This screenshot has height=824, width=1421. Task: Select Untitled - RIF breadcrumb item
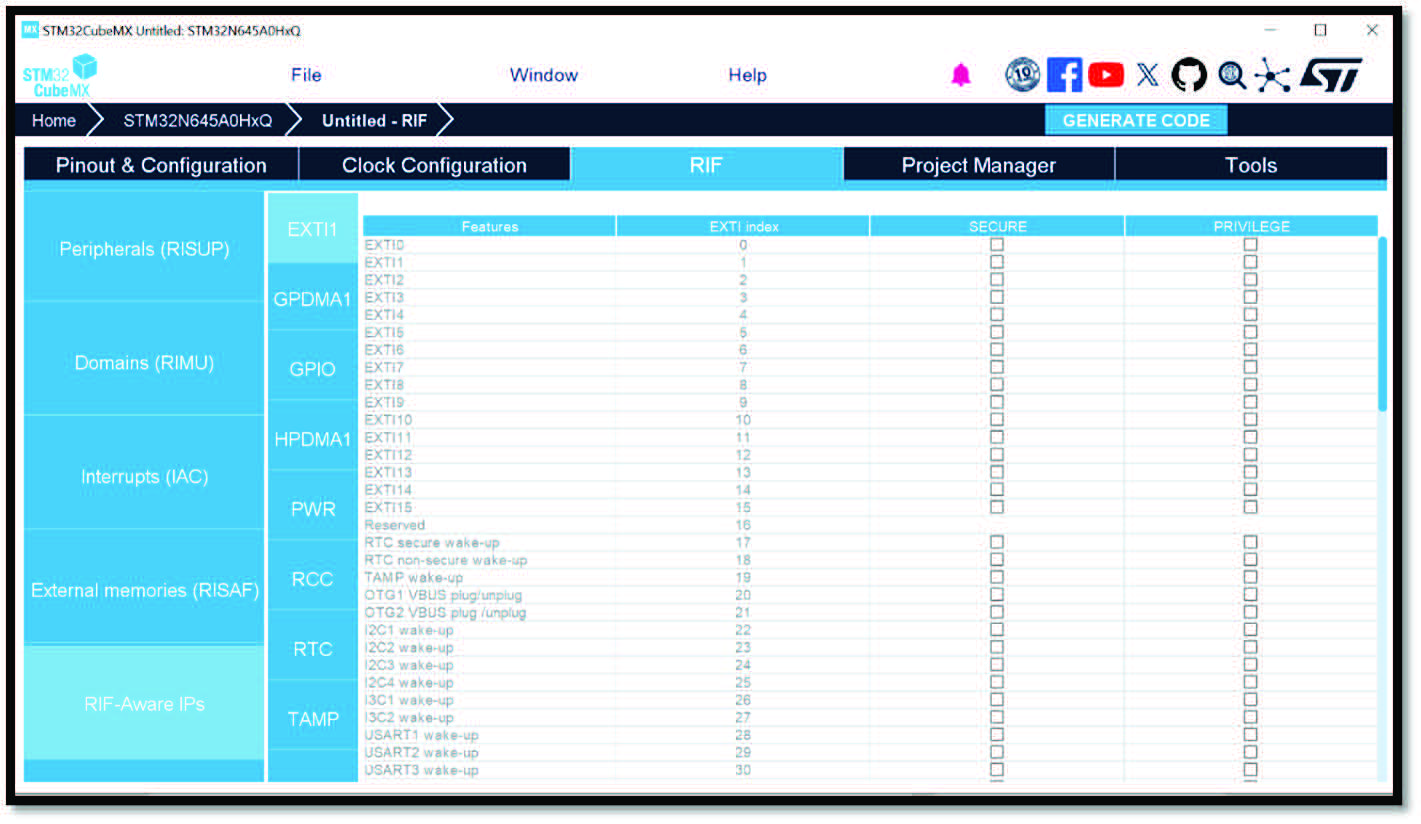point(374,121)
